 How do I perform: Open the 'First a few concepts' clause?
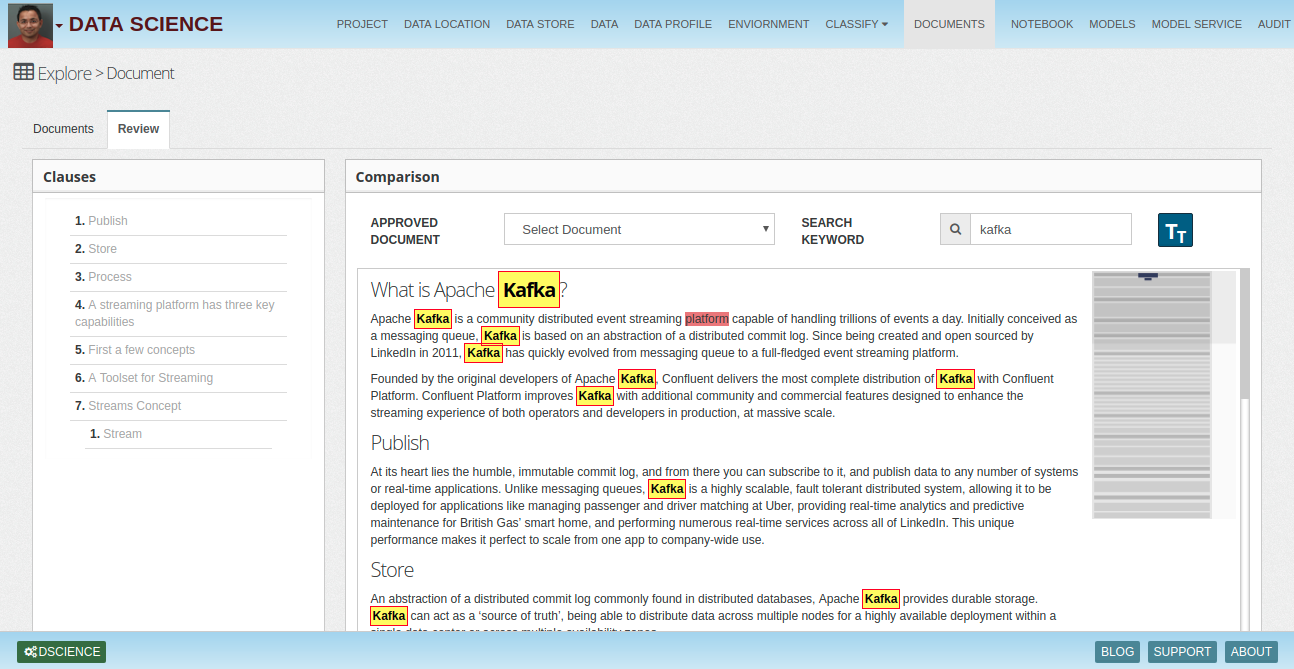coord(141,350)
